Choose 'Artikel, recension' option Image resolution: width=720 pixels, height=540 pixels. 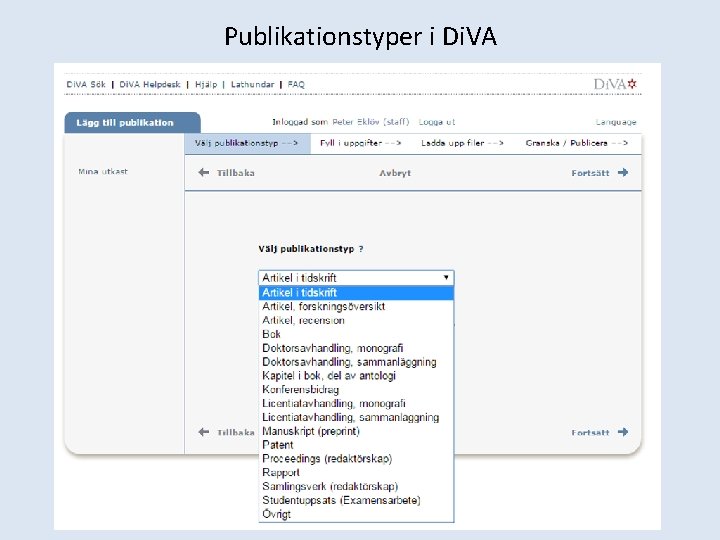point(356,321)
